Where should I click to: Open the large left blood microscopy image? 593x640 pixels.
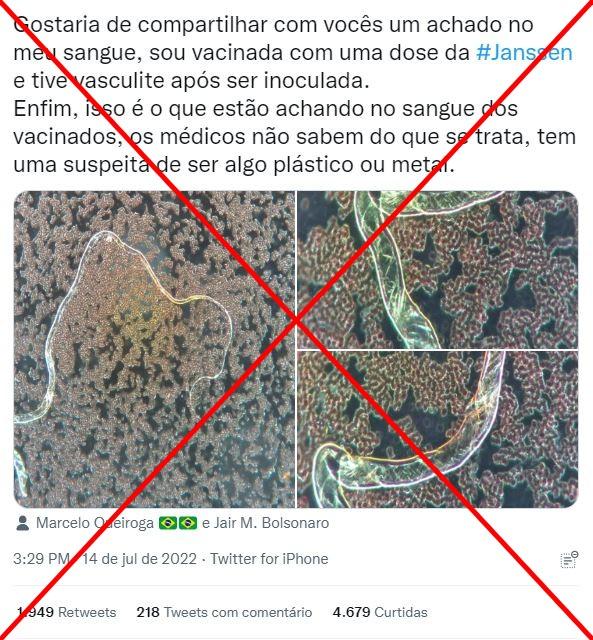(x=154, y=349)
